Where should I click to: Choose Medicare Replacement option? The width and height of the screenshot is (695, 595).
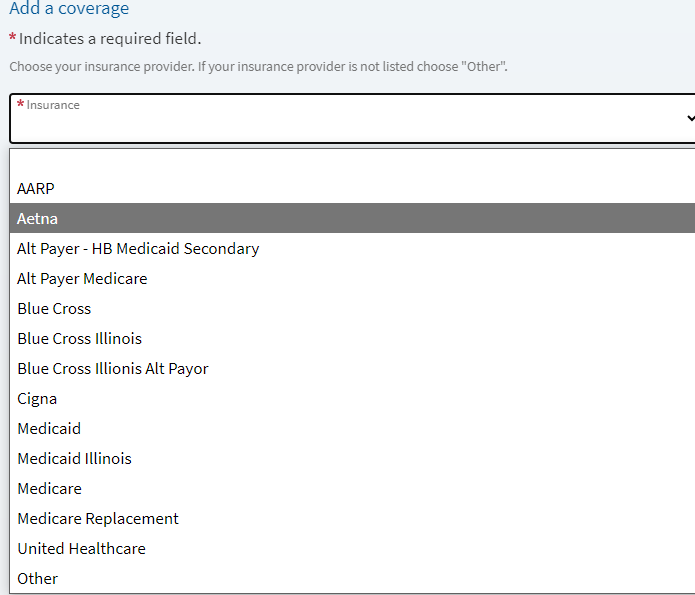click(352, 518)
